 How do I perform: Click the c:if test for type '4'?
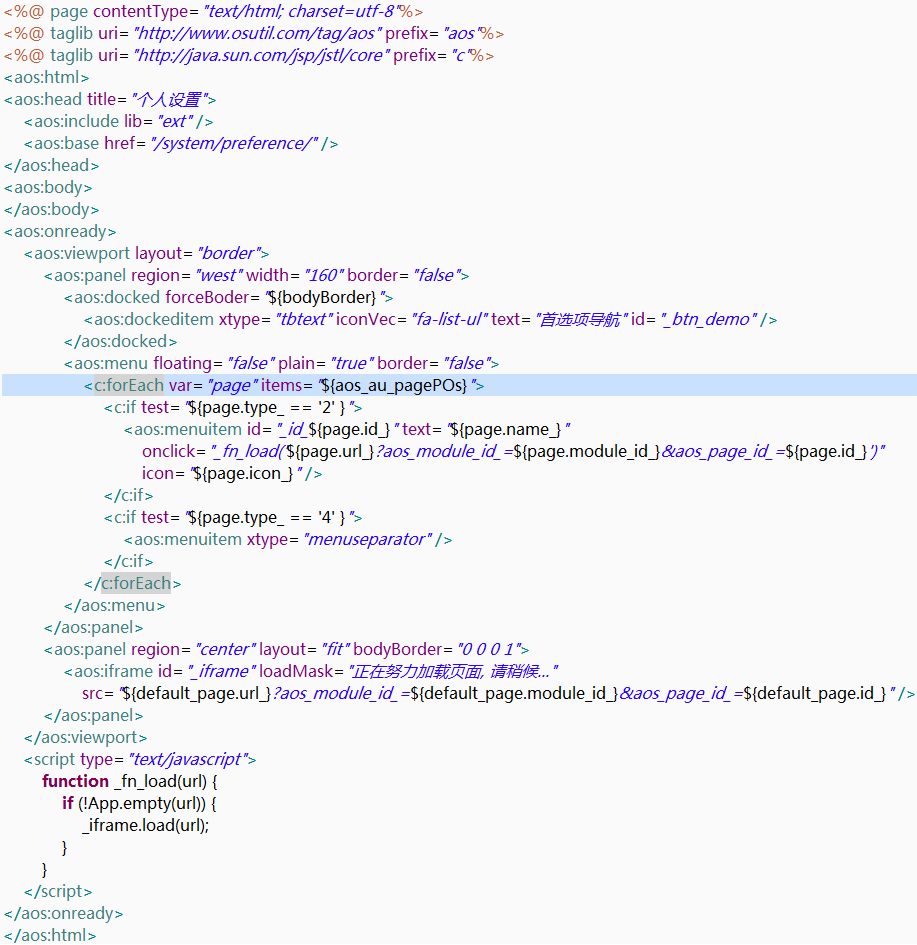click(x=233, y=518)
